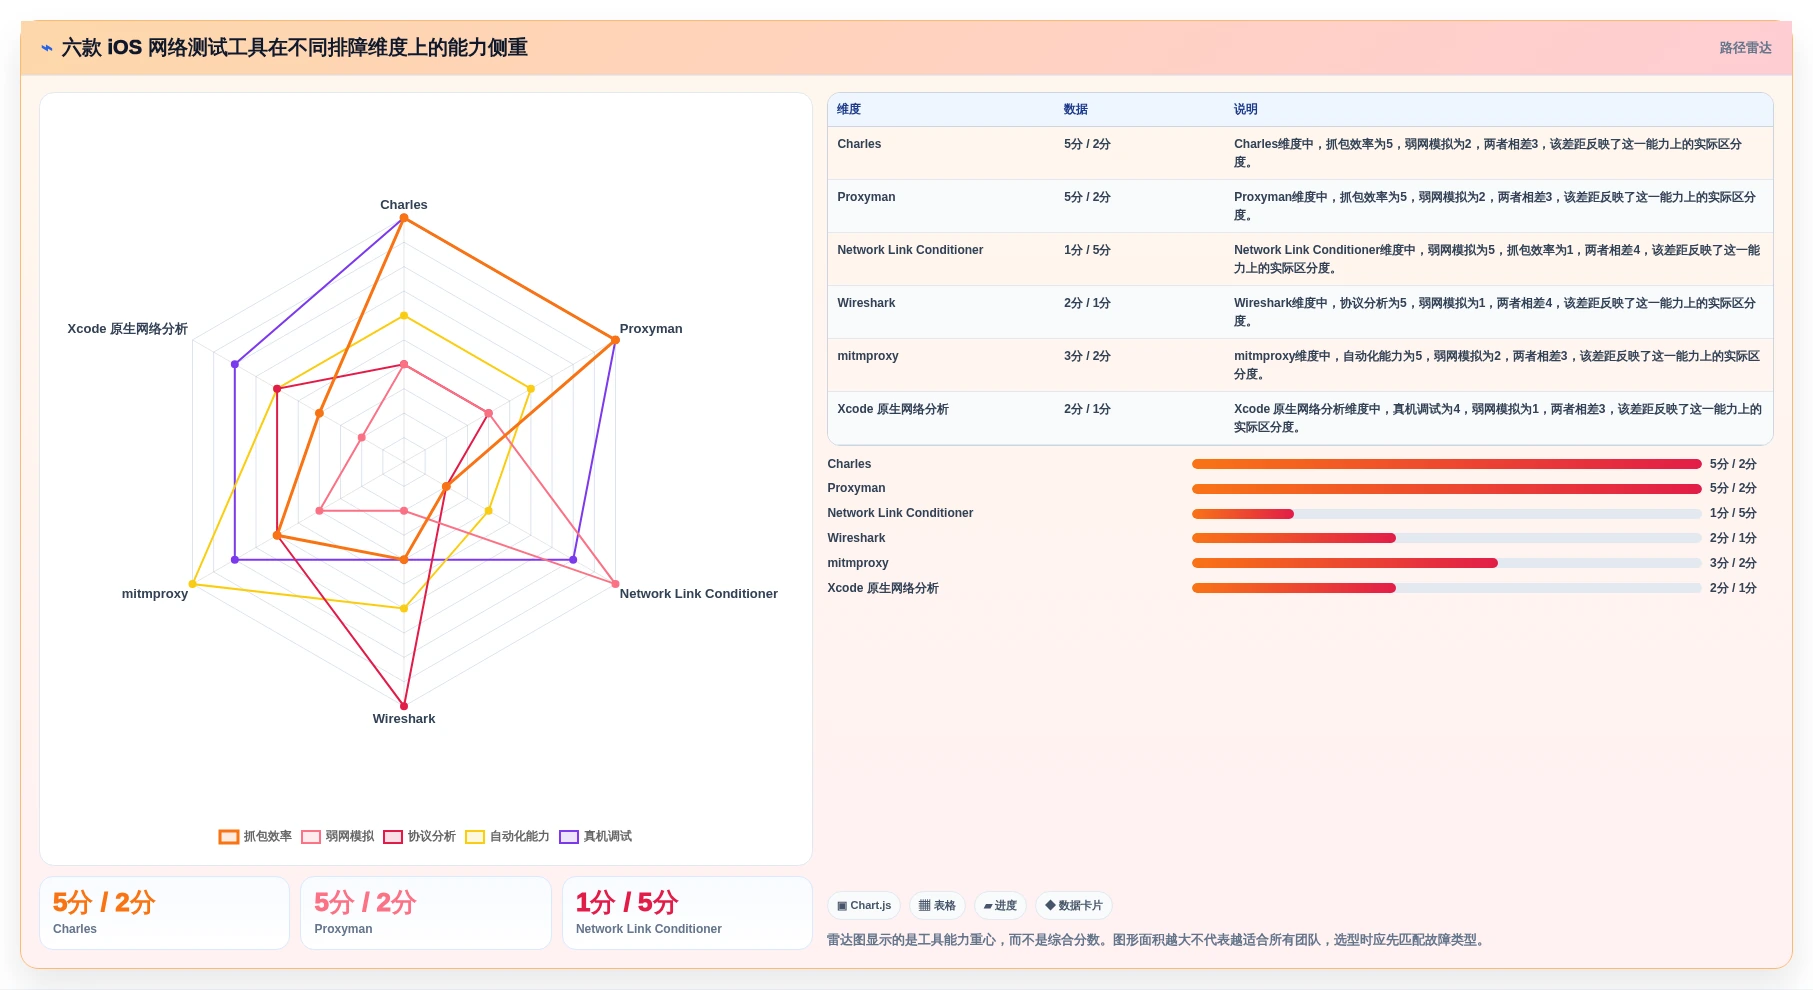Click the yellow data point at mitmproxy vertex
Image resolution: width=1813 pixels, height=990 pixels.
193,584
